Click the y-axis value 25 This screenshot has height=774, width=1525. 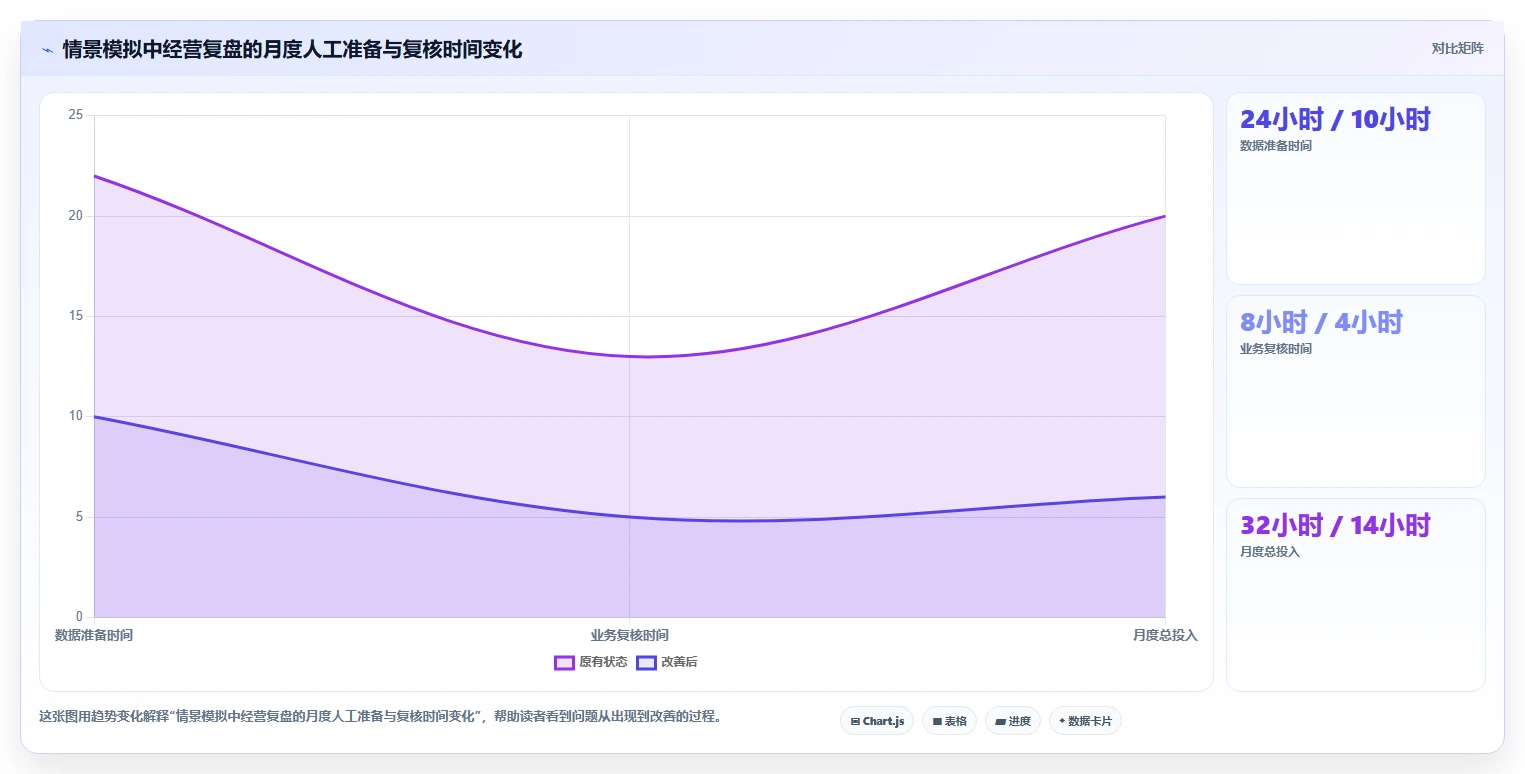(x=76, y=115)
